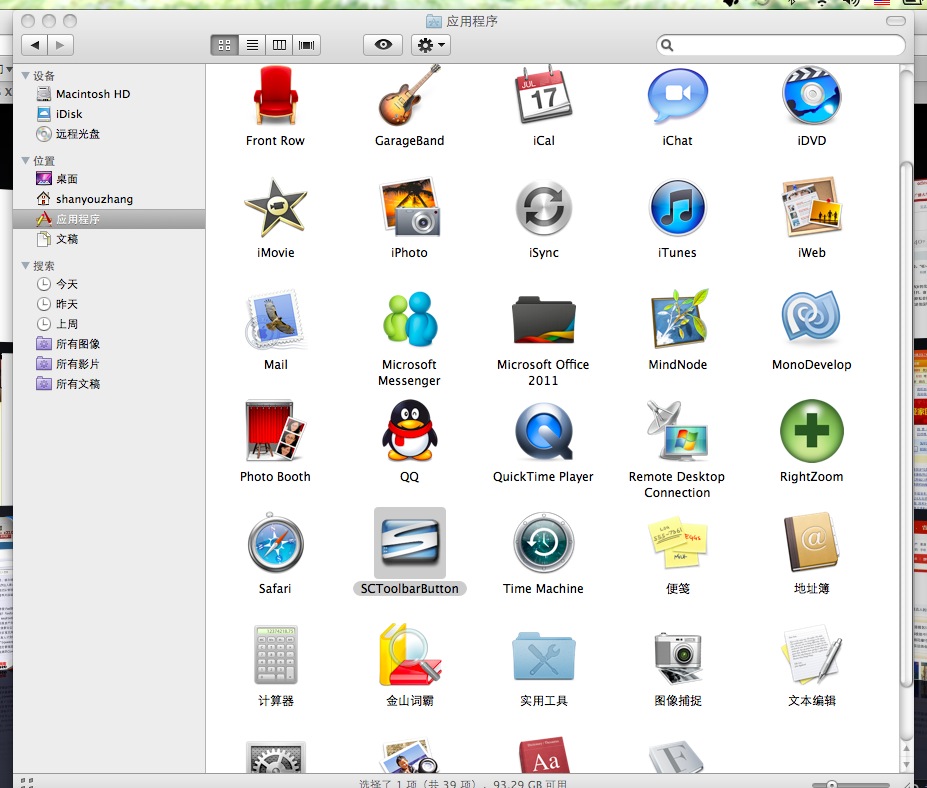Click the iMovie star icon
The height and width of the screenshot is (788, 927).
(x=275, y=208)
